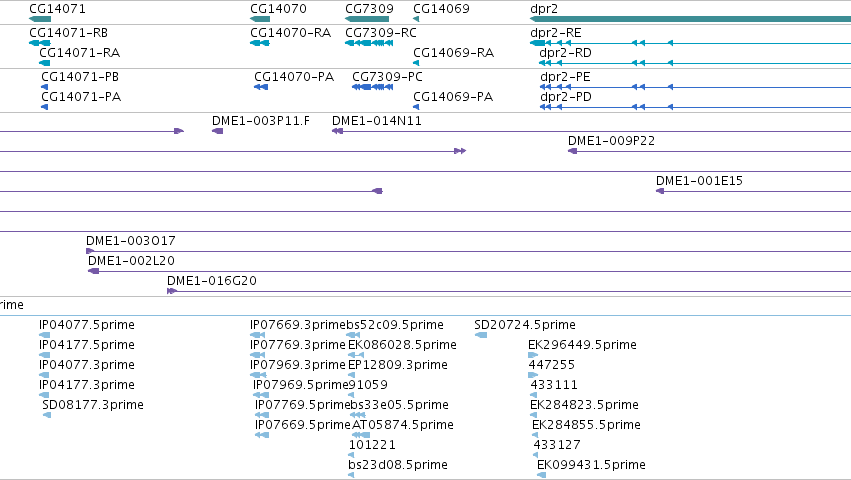The width and height of the screenshot is (851, 480).
Task: Click the 433127 EST label
Action: [x=557, y=445]
